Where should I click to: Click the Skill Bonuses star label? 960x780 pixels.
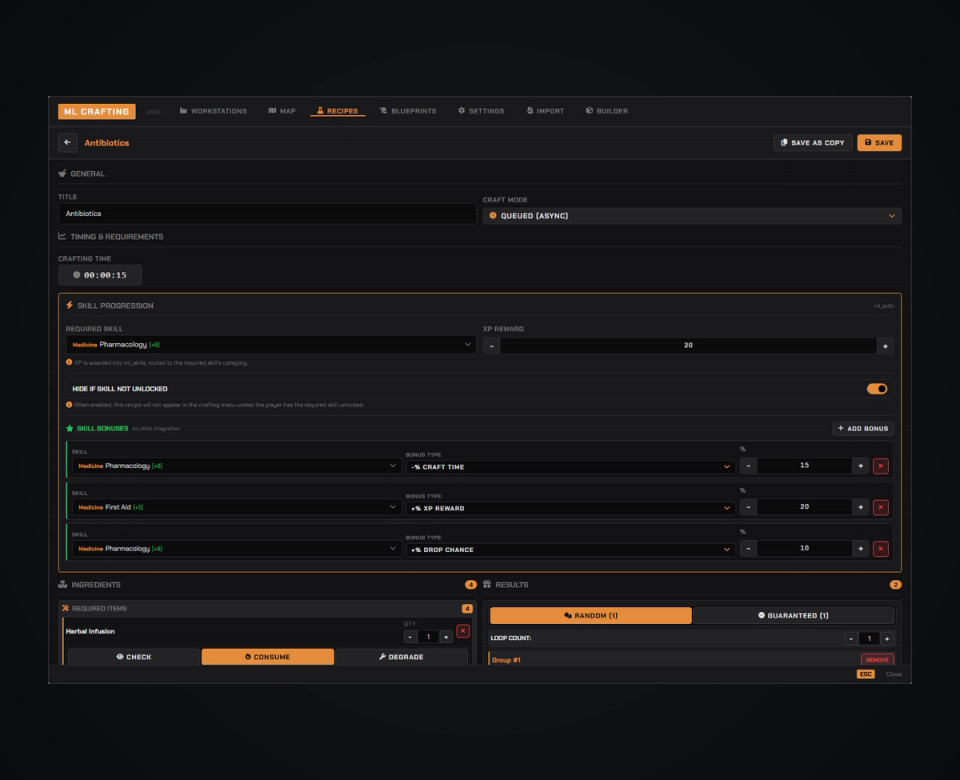[x=102, y=429]
